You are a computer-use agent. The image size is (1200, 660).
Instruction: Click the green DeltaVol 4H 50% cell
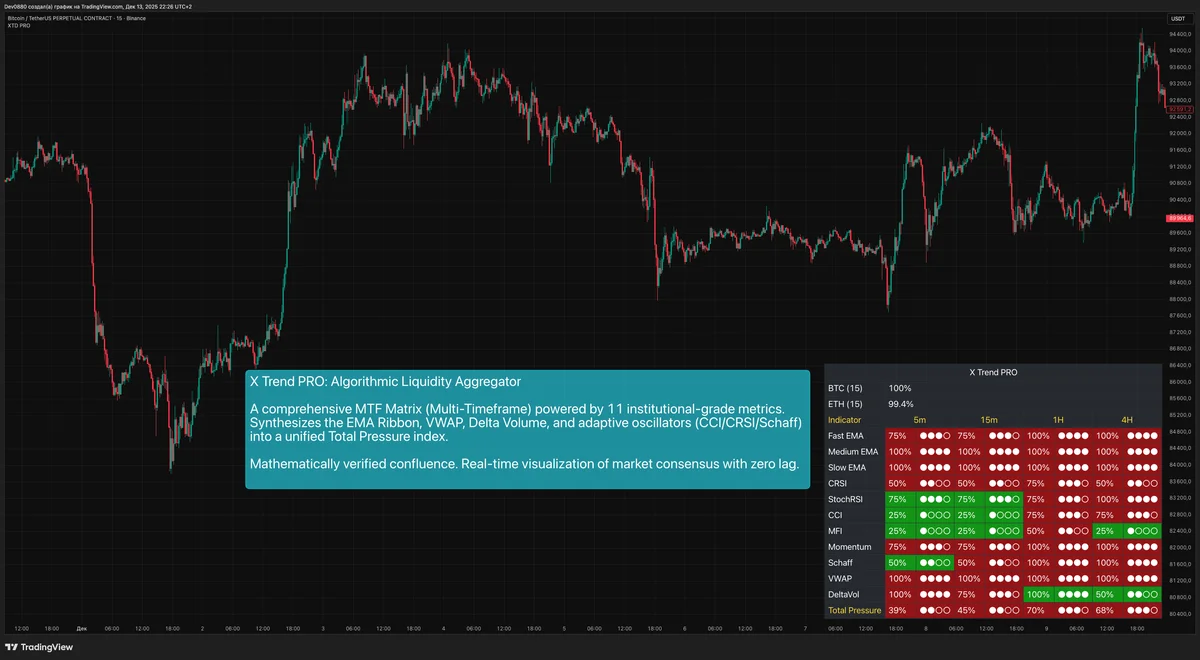click(x=1106, y=595)
